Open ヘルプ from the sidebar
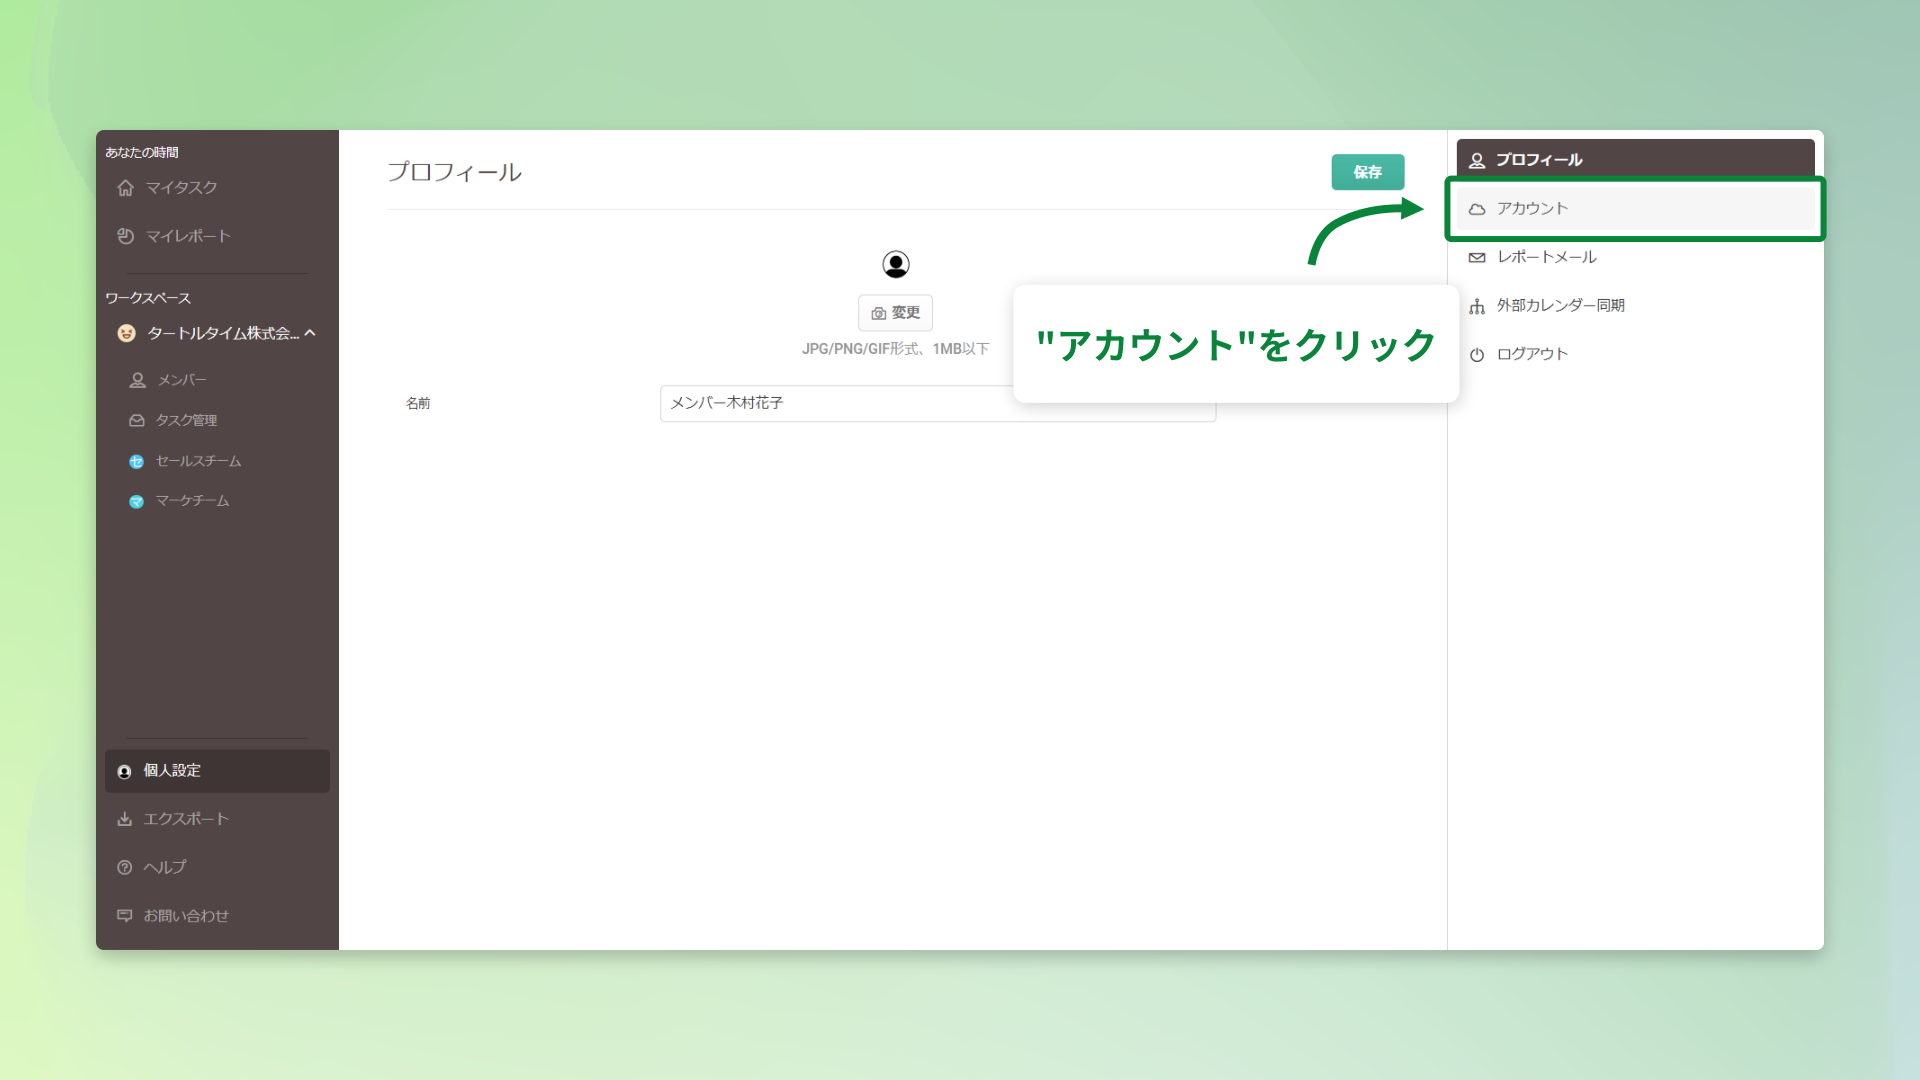This screenshot has width=1920, height=1080. point(163,867)
